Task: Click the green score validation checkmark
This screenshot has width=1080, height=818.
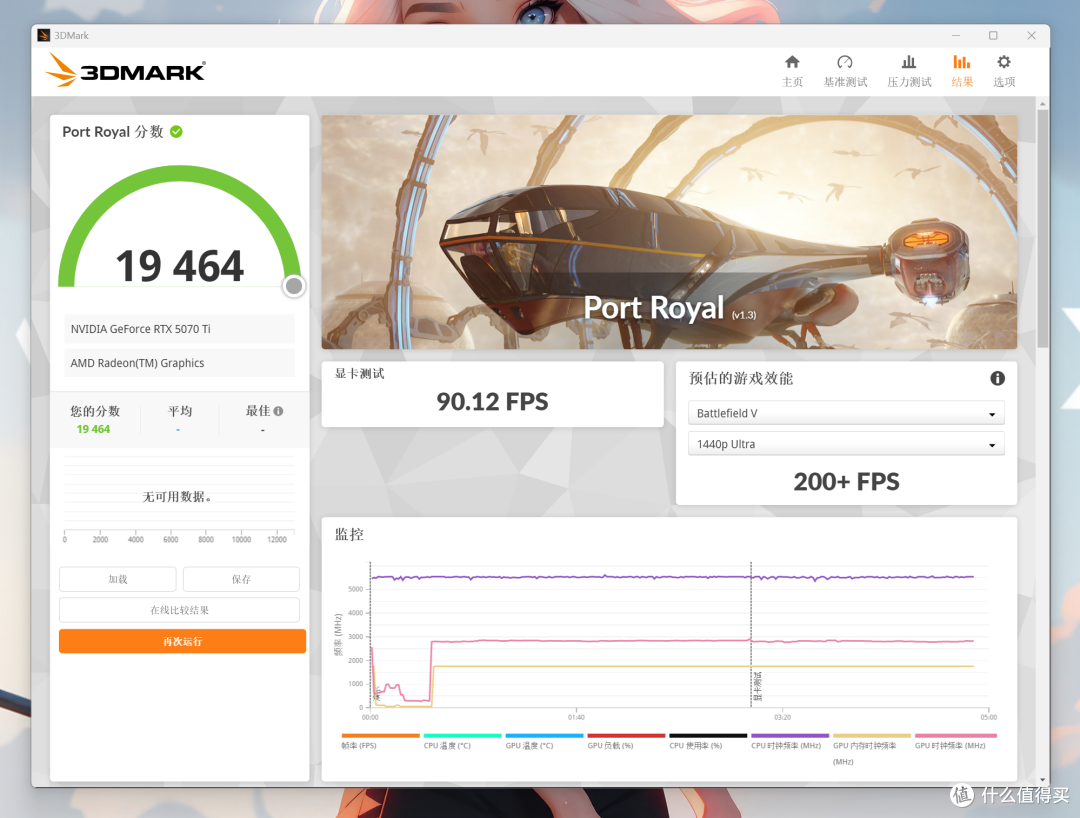Action: point(176,132)
